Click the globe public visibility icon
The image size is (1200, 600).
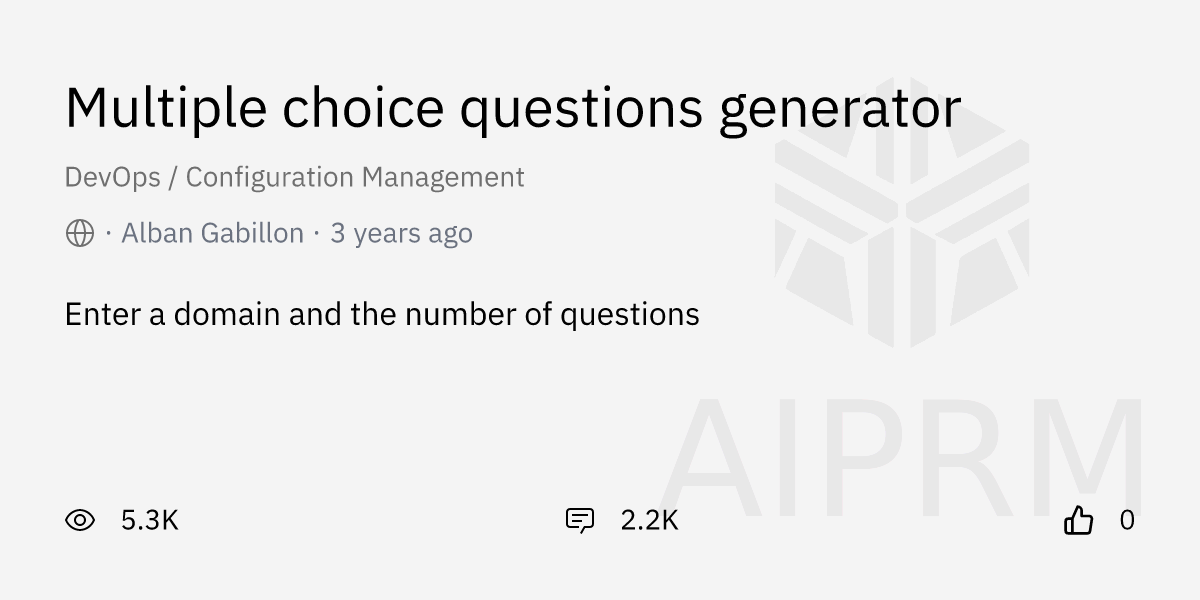pos(80,234)
